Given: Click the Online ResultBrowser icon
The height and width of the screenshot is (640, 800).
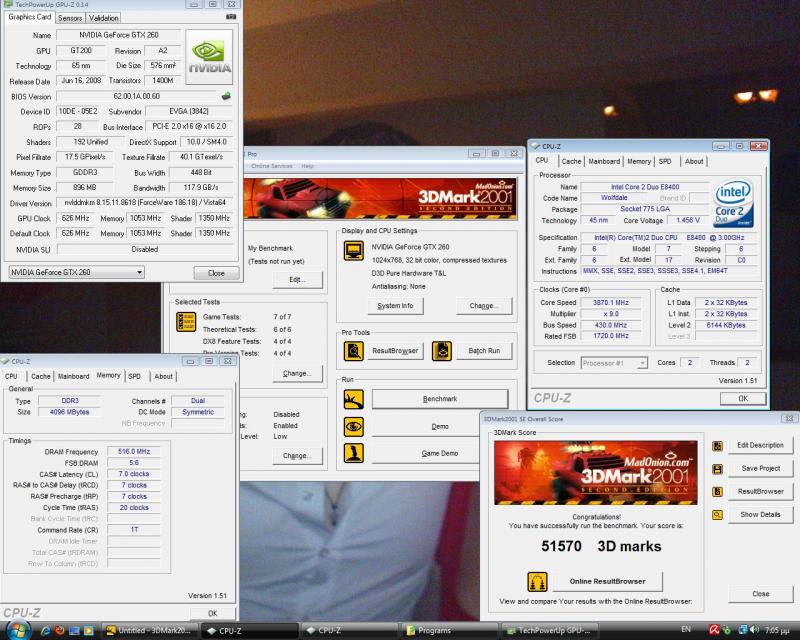Looking at the screenshot, I should (537, 581).
